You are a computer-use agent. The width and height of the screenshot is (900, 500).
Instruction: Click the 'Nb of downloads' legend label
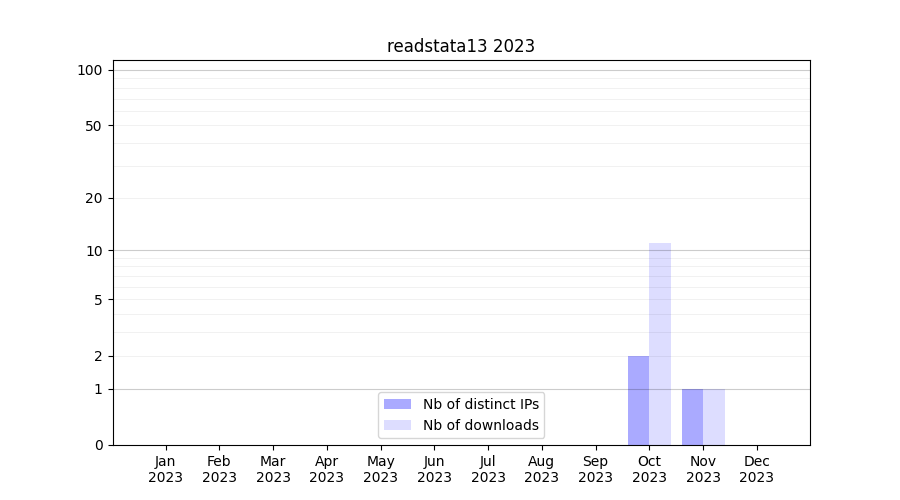point(481,425)
